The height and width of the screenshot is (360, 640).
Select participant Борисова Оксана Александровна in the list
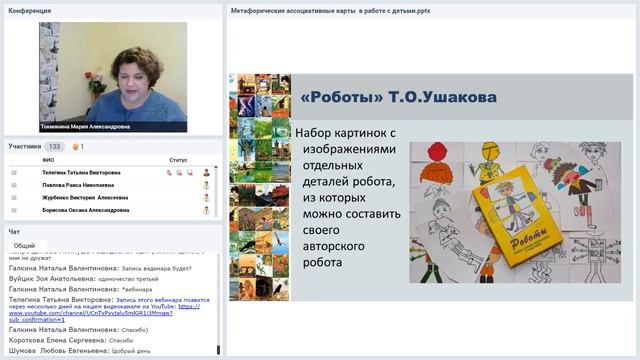pos(86,211)
